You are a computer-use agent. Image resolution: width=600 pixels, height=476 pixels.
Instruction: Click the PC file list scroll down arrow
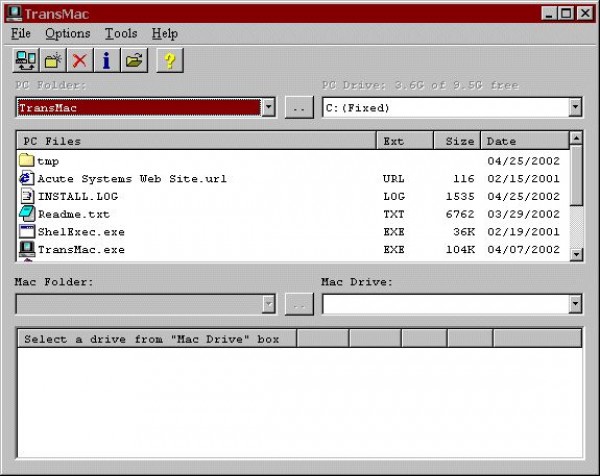(576, 254)
